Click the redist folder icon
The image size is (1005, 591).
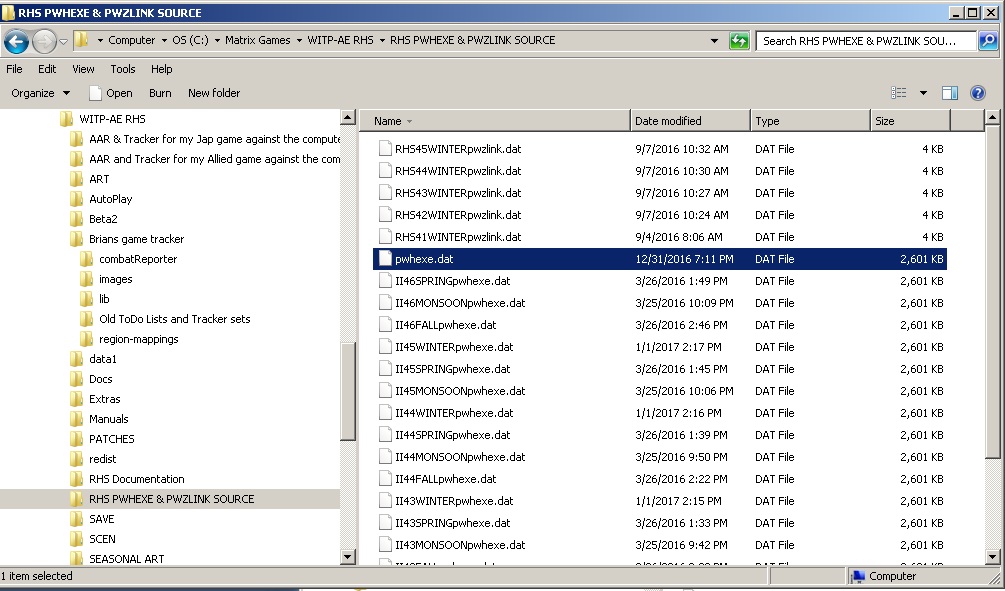[x=76, y=458]
